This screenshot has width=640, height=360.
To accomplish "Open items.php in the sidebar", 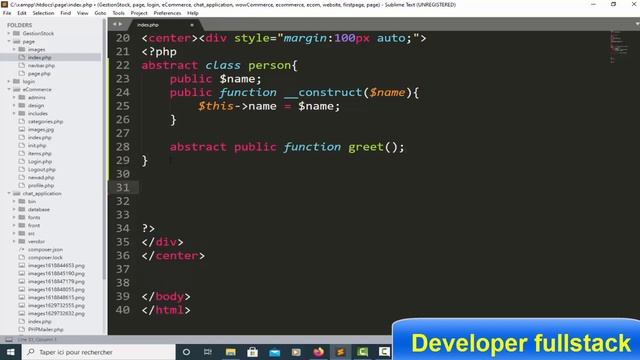I will [40, 153].
